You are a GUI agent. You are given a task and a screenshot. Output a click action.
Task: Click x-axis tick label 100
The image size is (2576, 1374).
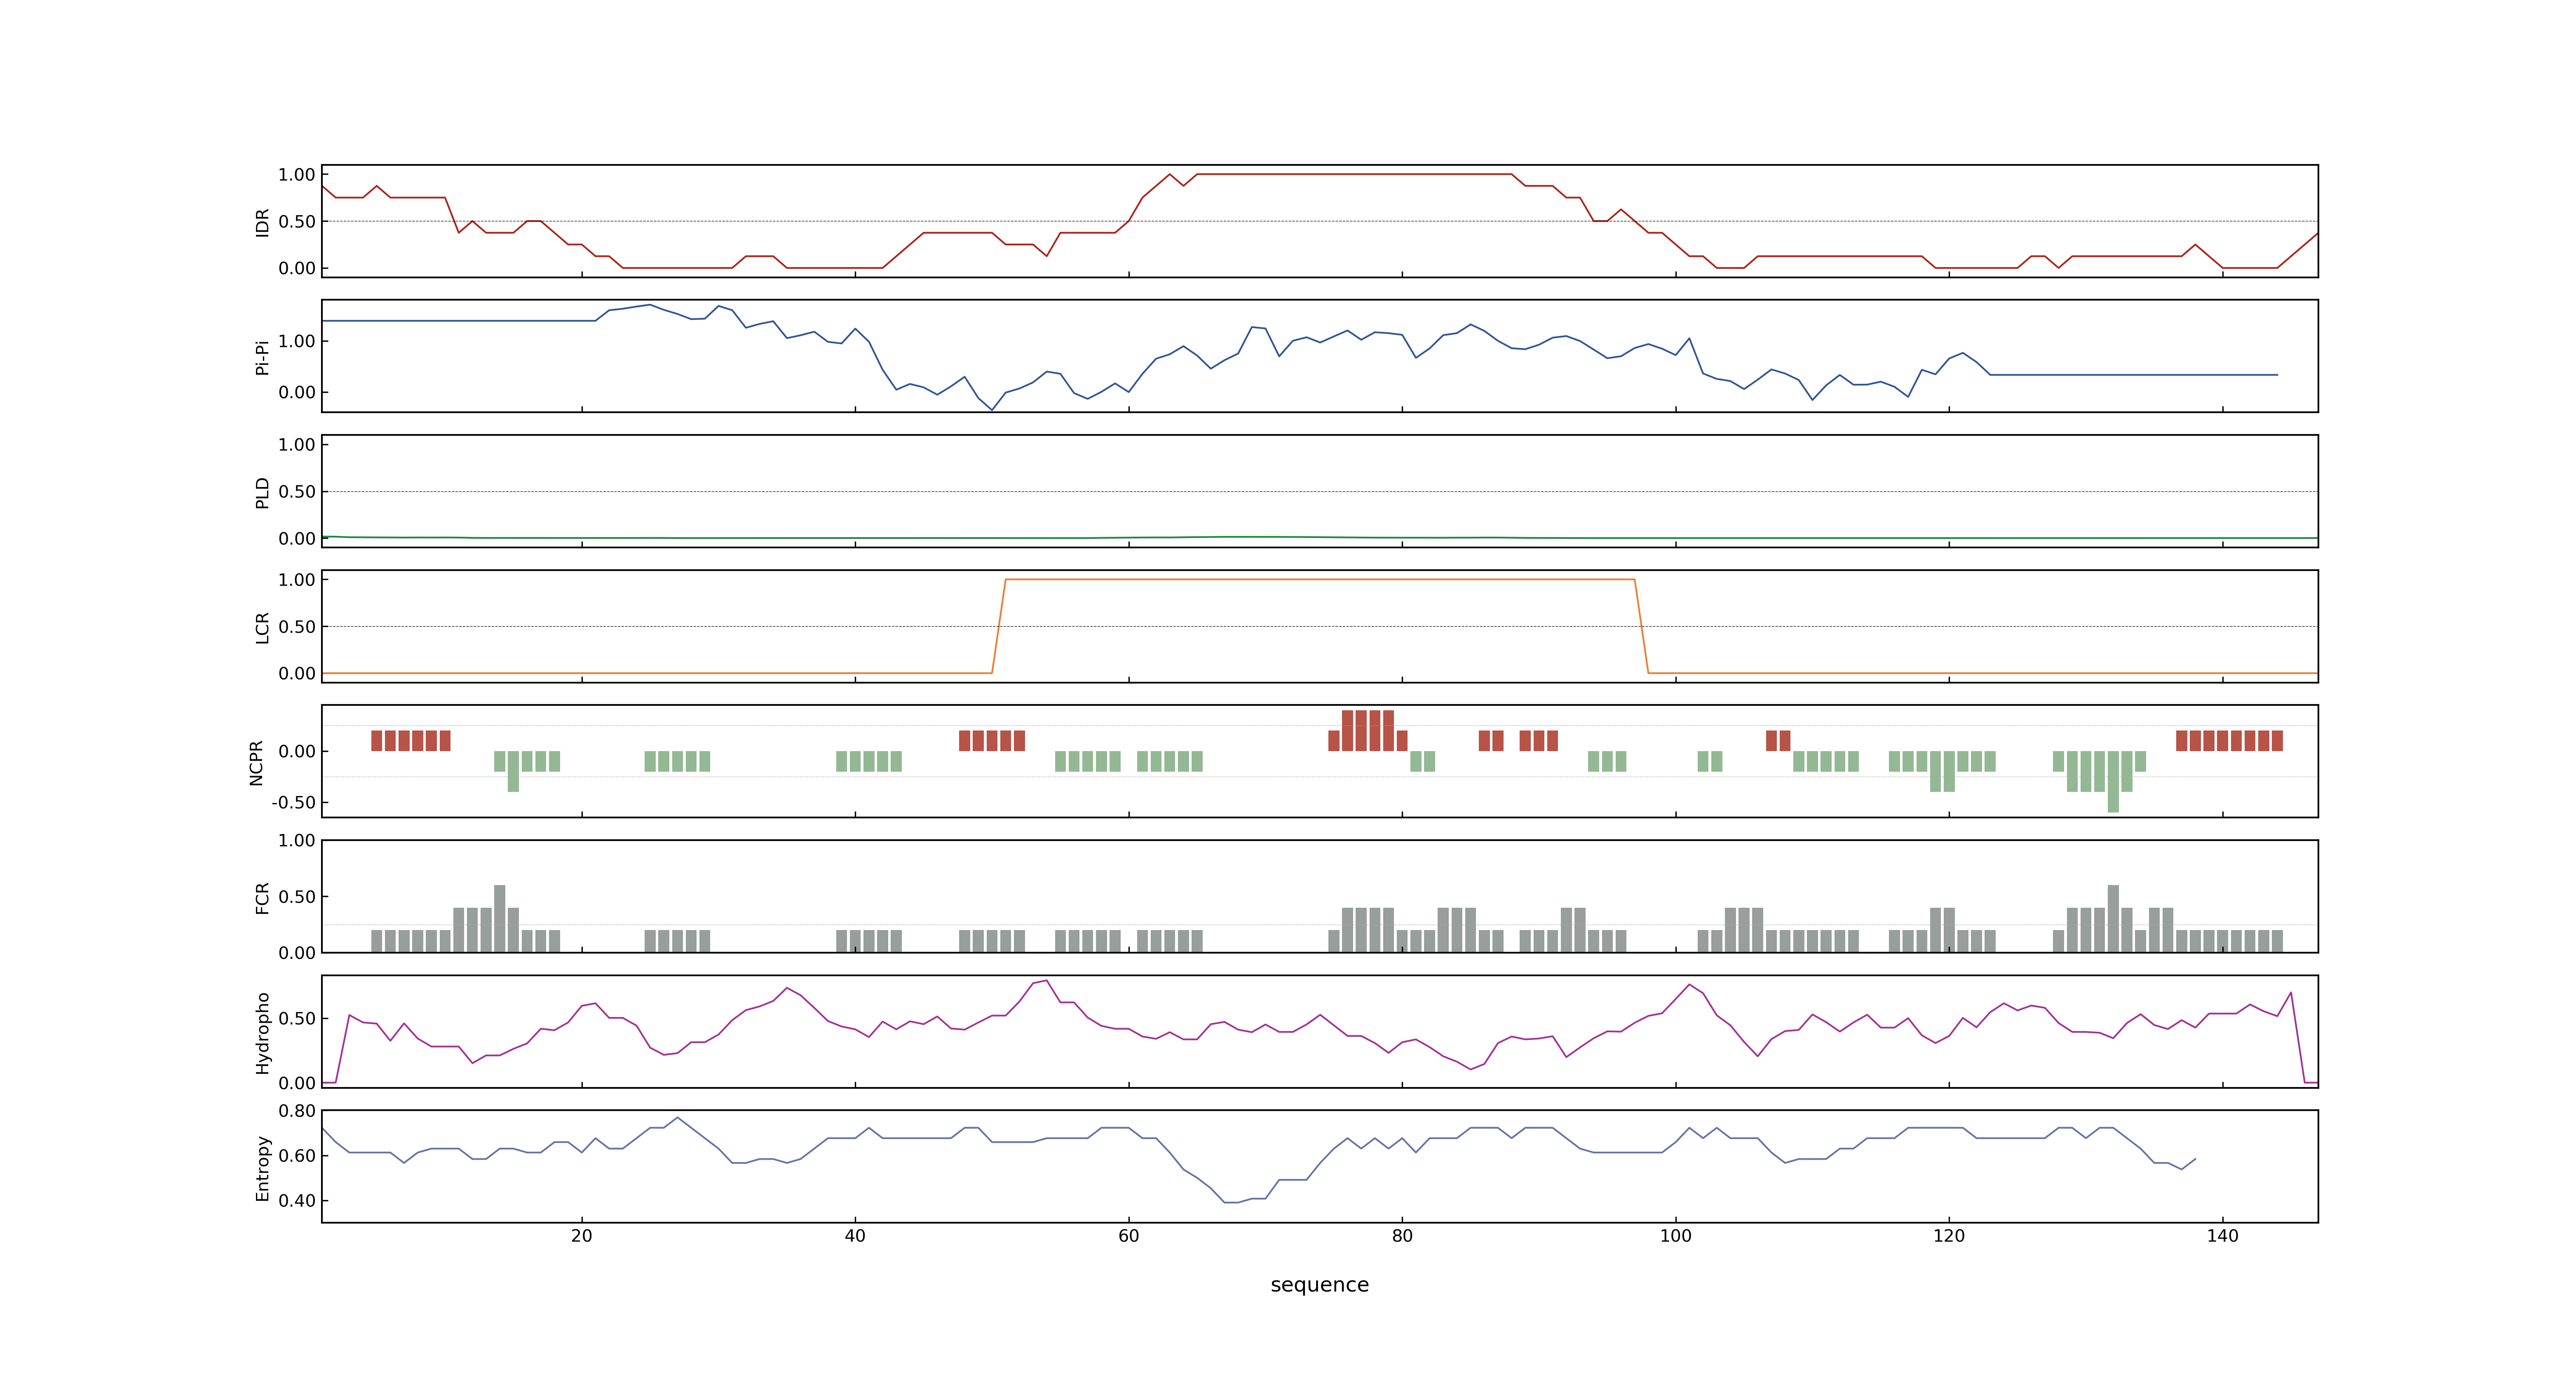(1675, 1235)
